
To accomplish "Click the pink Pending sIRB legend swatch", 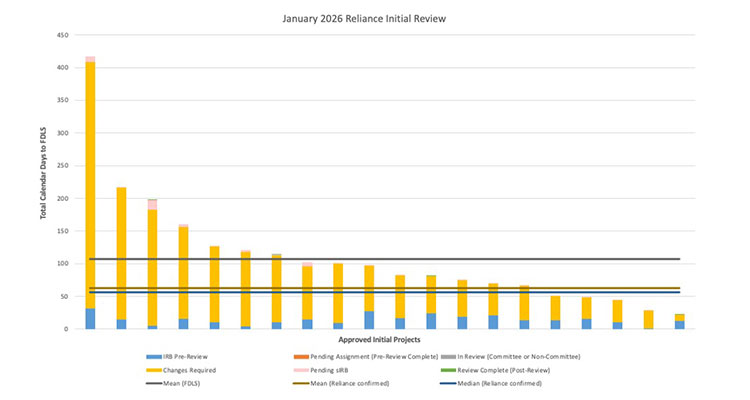I will (x=300, y=370).
